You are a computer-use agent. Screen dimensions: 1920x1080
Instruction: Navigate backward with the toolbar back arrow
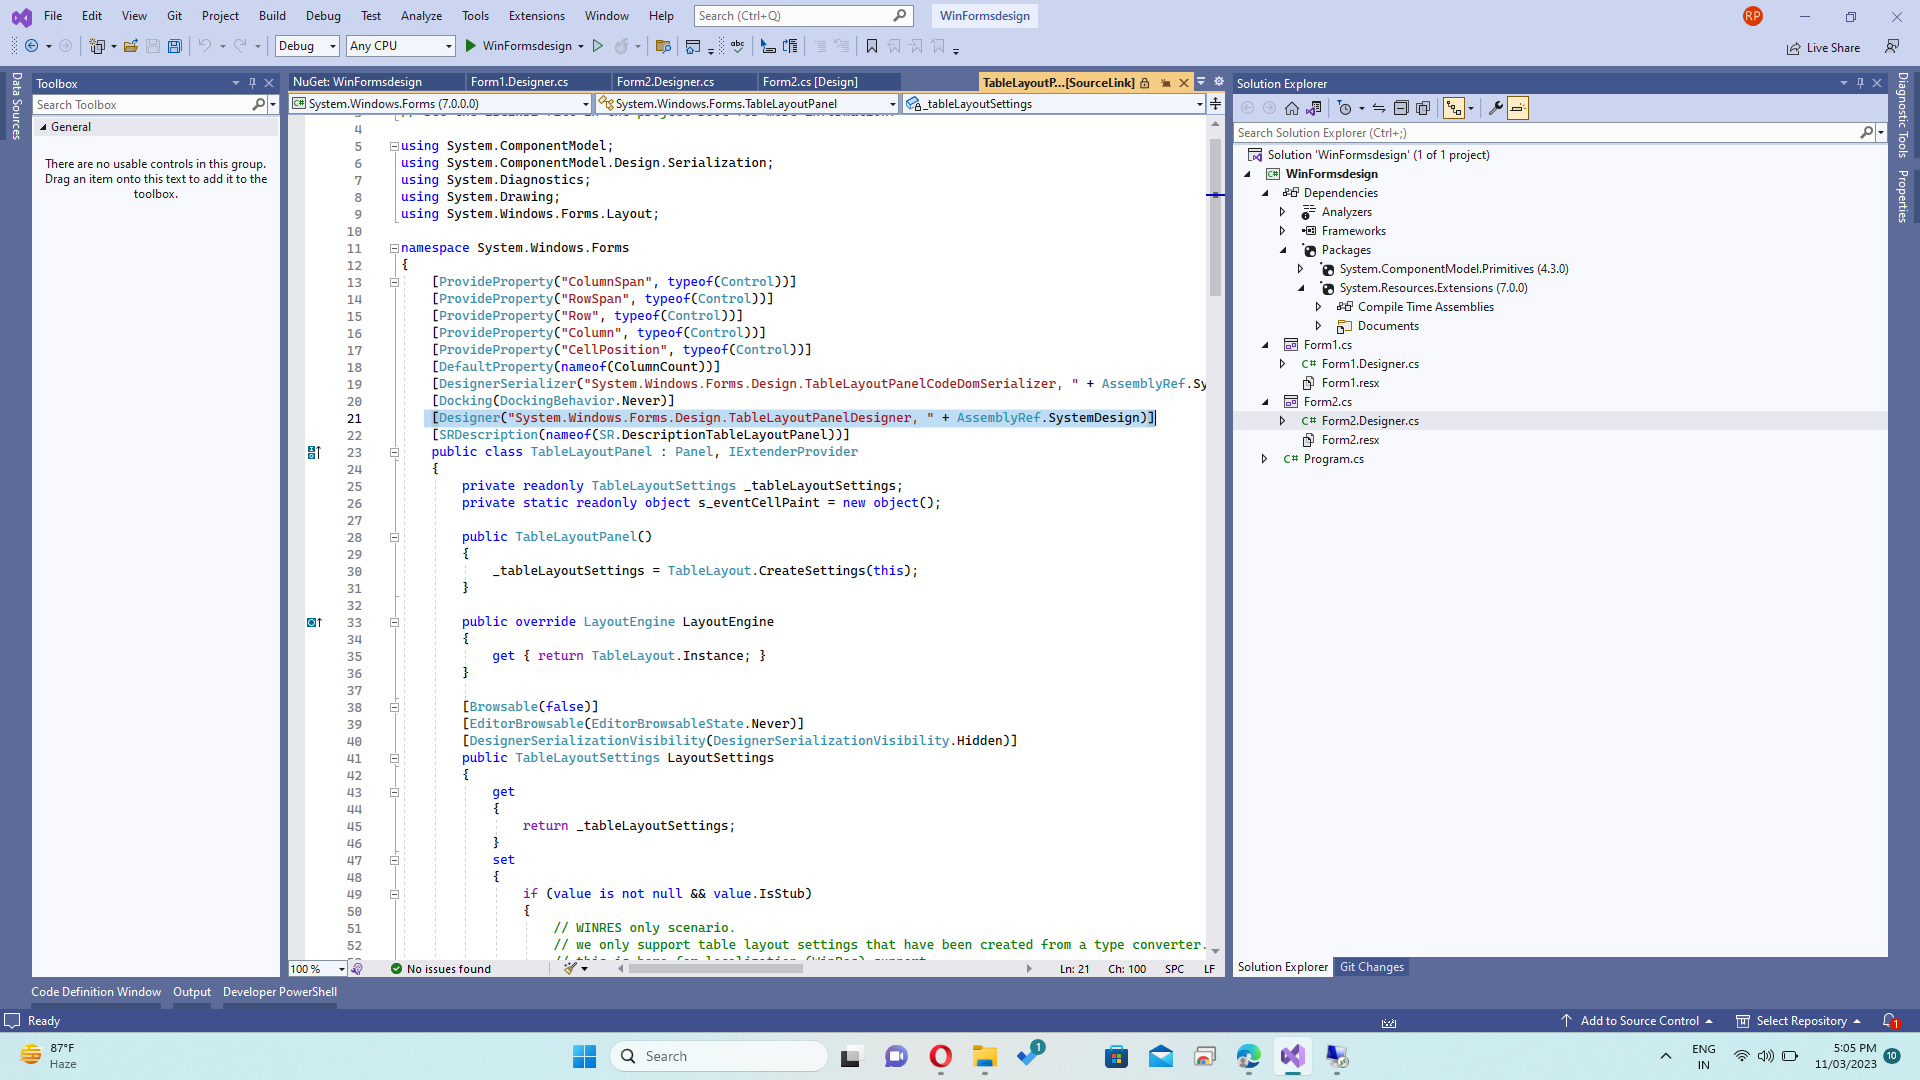pyautogui.click(x=32, y=46)
